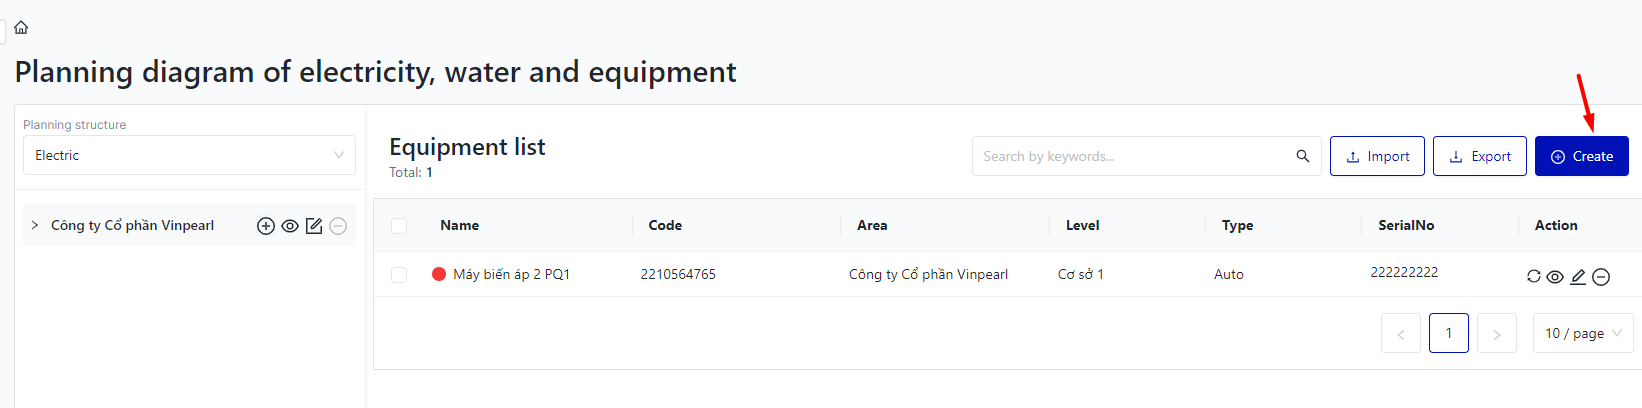
Task: Go to the home icon breadcrumb
Action: pyautogui.click(x=21, y=27)
